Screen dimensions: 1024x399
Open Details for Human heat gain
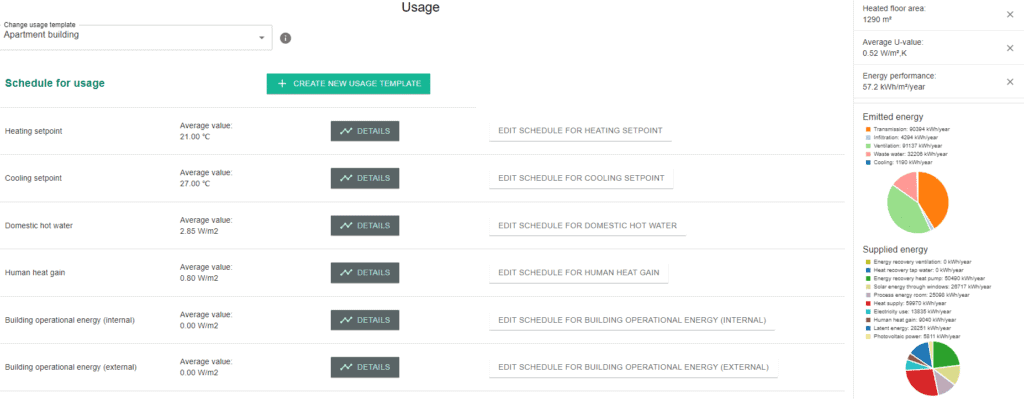coord(365,272)
